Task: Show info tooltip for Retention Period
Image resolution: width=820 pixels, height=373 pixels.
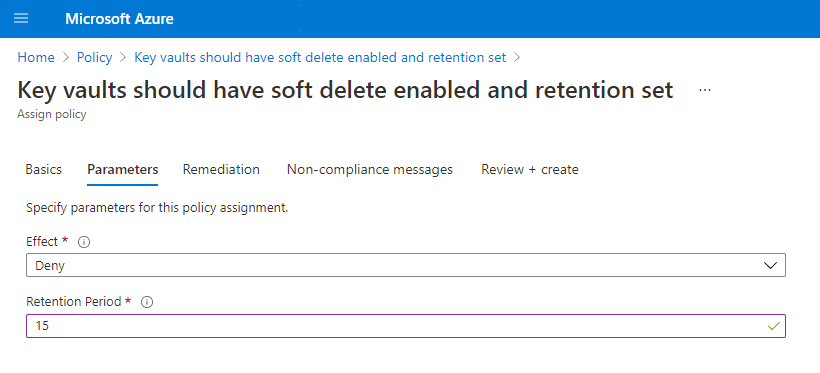Action: [147, 302]
